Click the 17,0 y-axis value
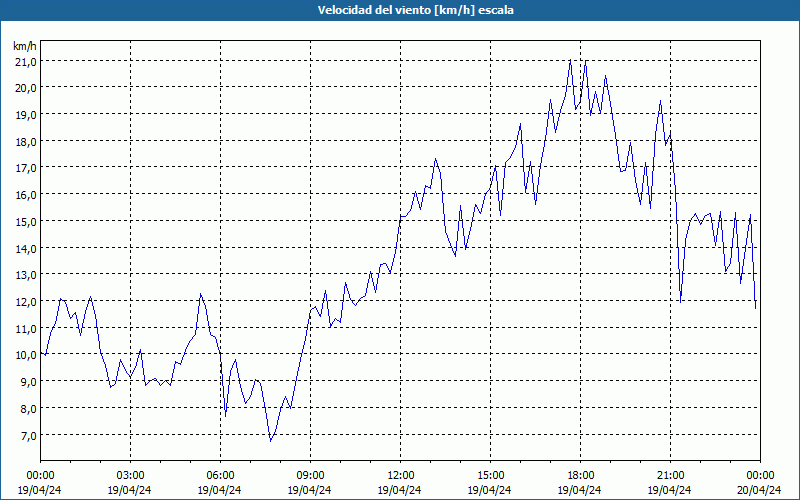The height and width of the screenshot is (500, 800). tap(27, 168)
